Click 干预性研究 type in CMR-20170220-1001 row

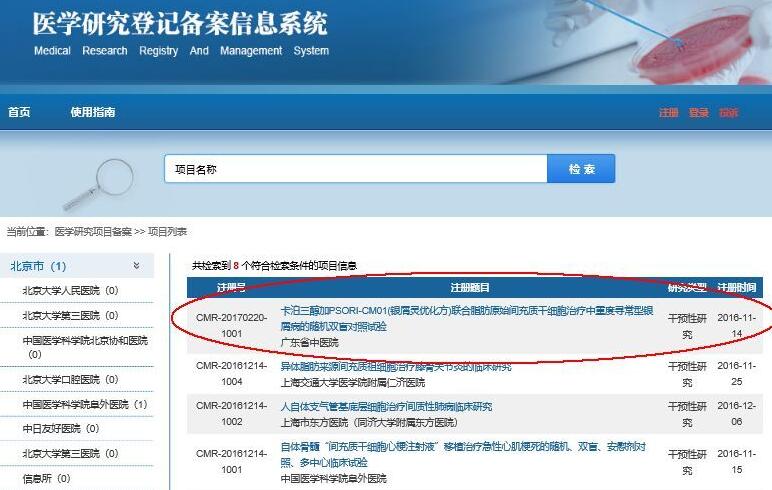pos(687,327)
